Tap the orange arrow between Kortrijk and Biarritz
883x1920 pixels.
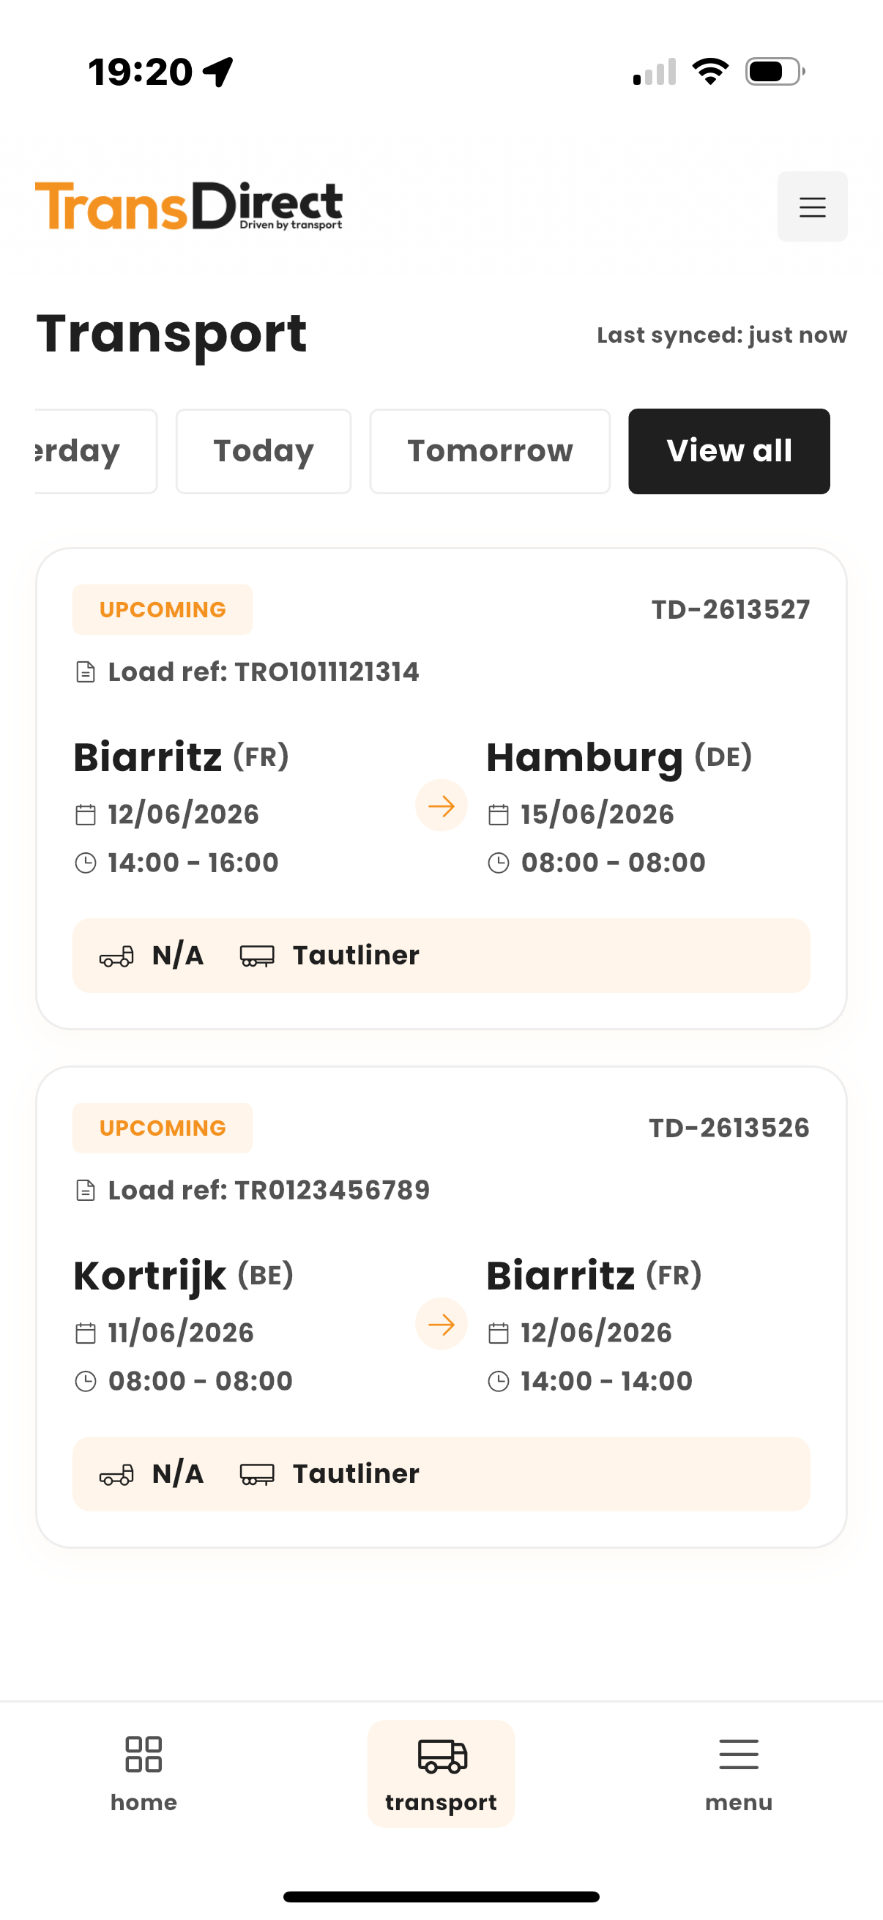(441, 1324)
